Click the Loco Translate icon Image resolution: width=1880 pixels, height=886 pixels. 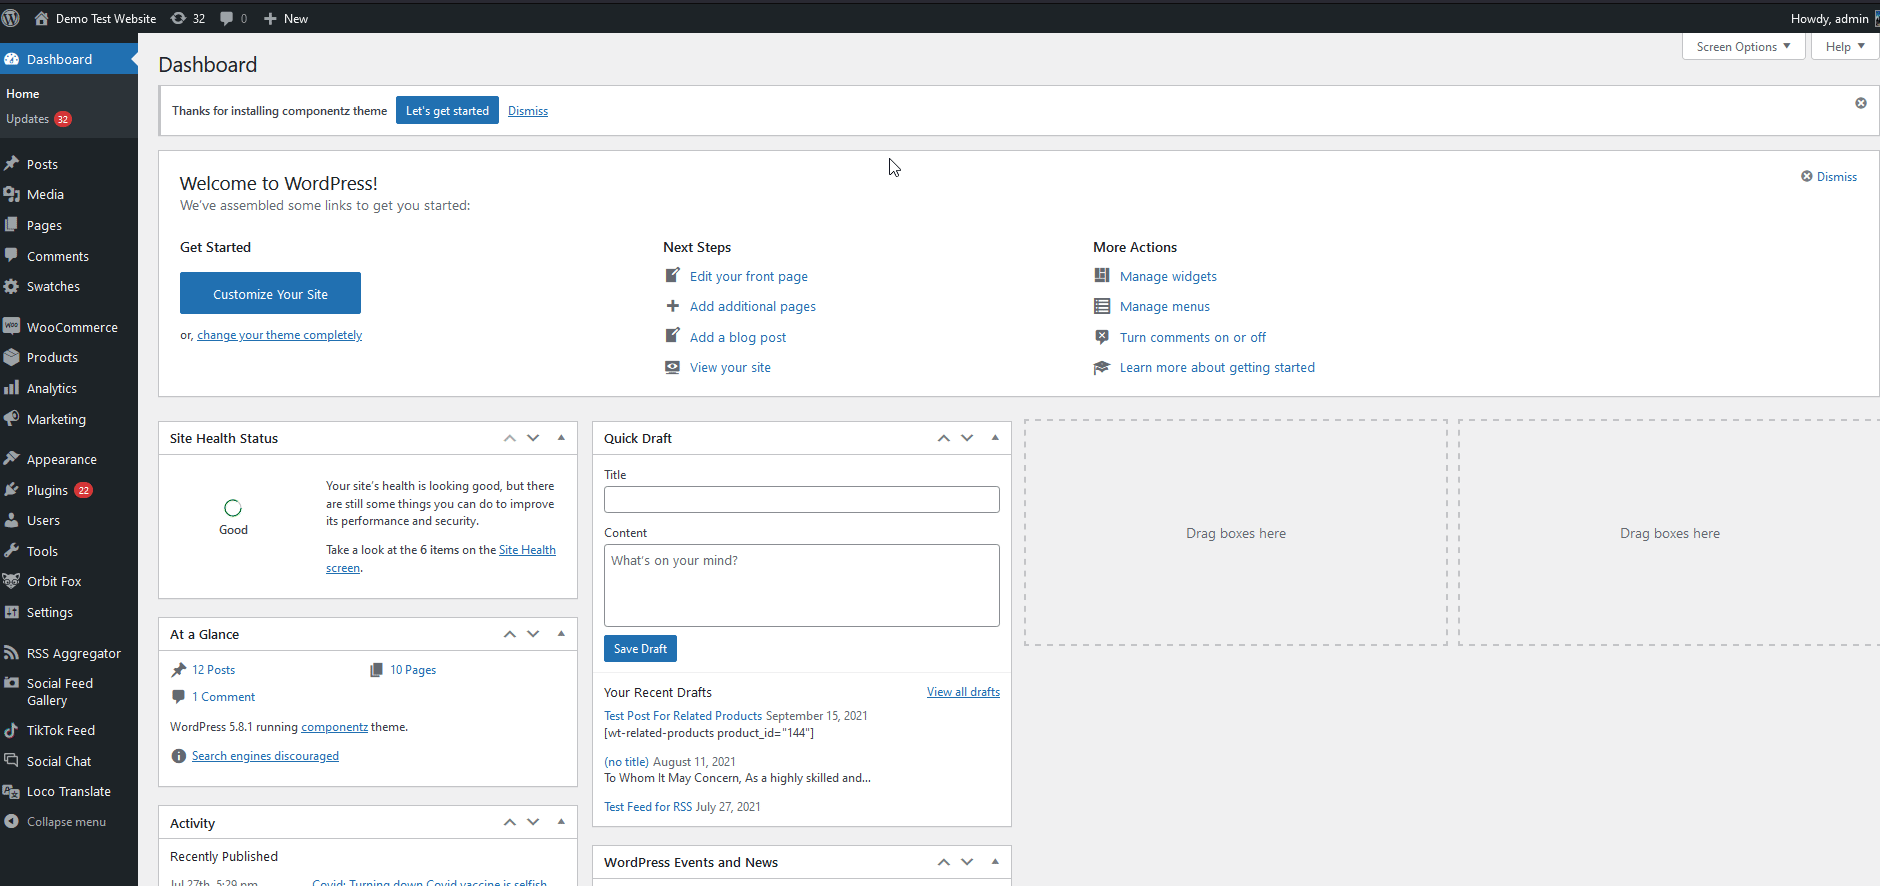tap(12, 791)
